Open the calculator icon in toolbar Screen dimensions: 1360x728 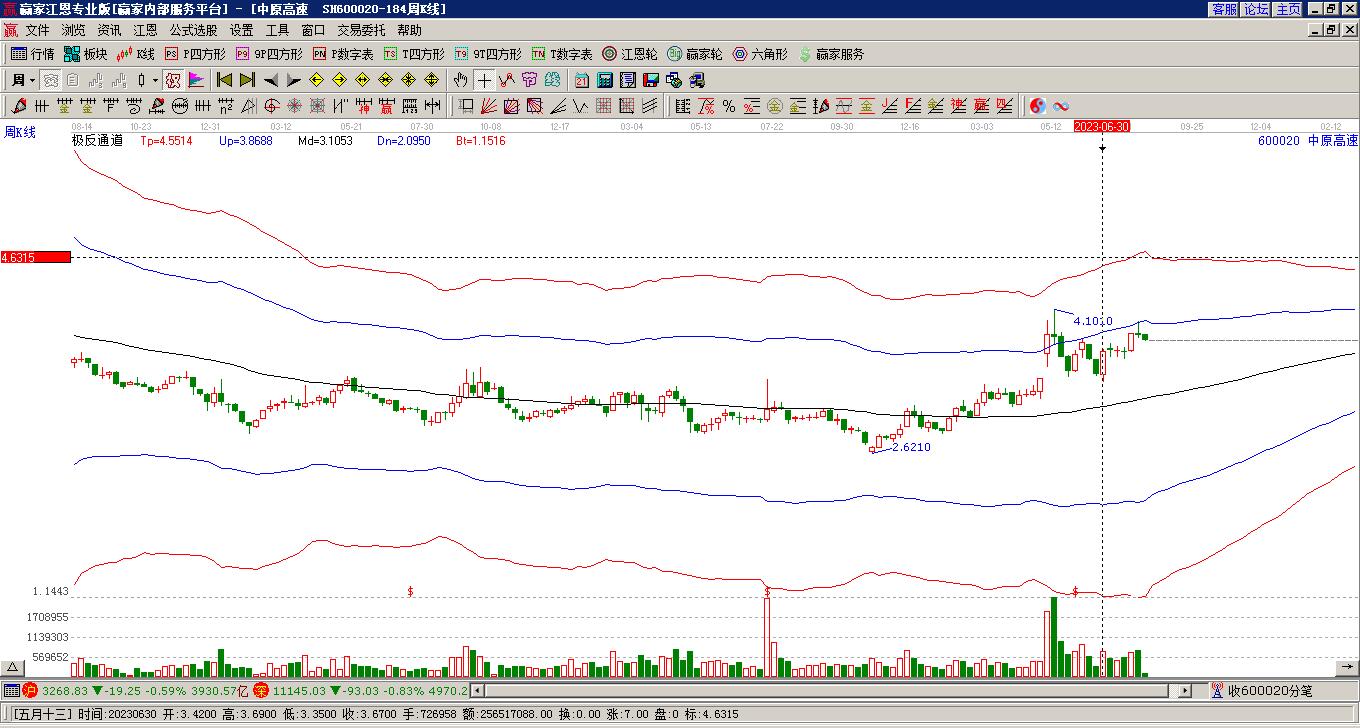605,80
